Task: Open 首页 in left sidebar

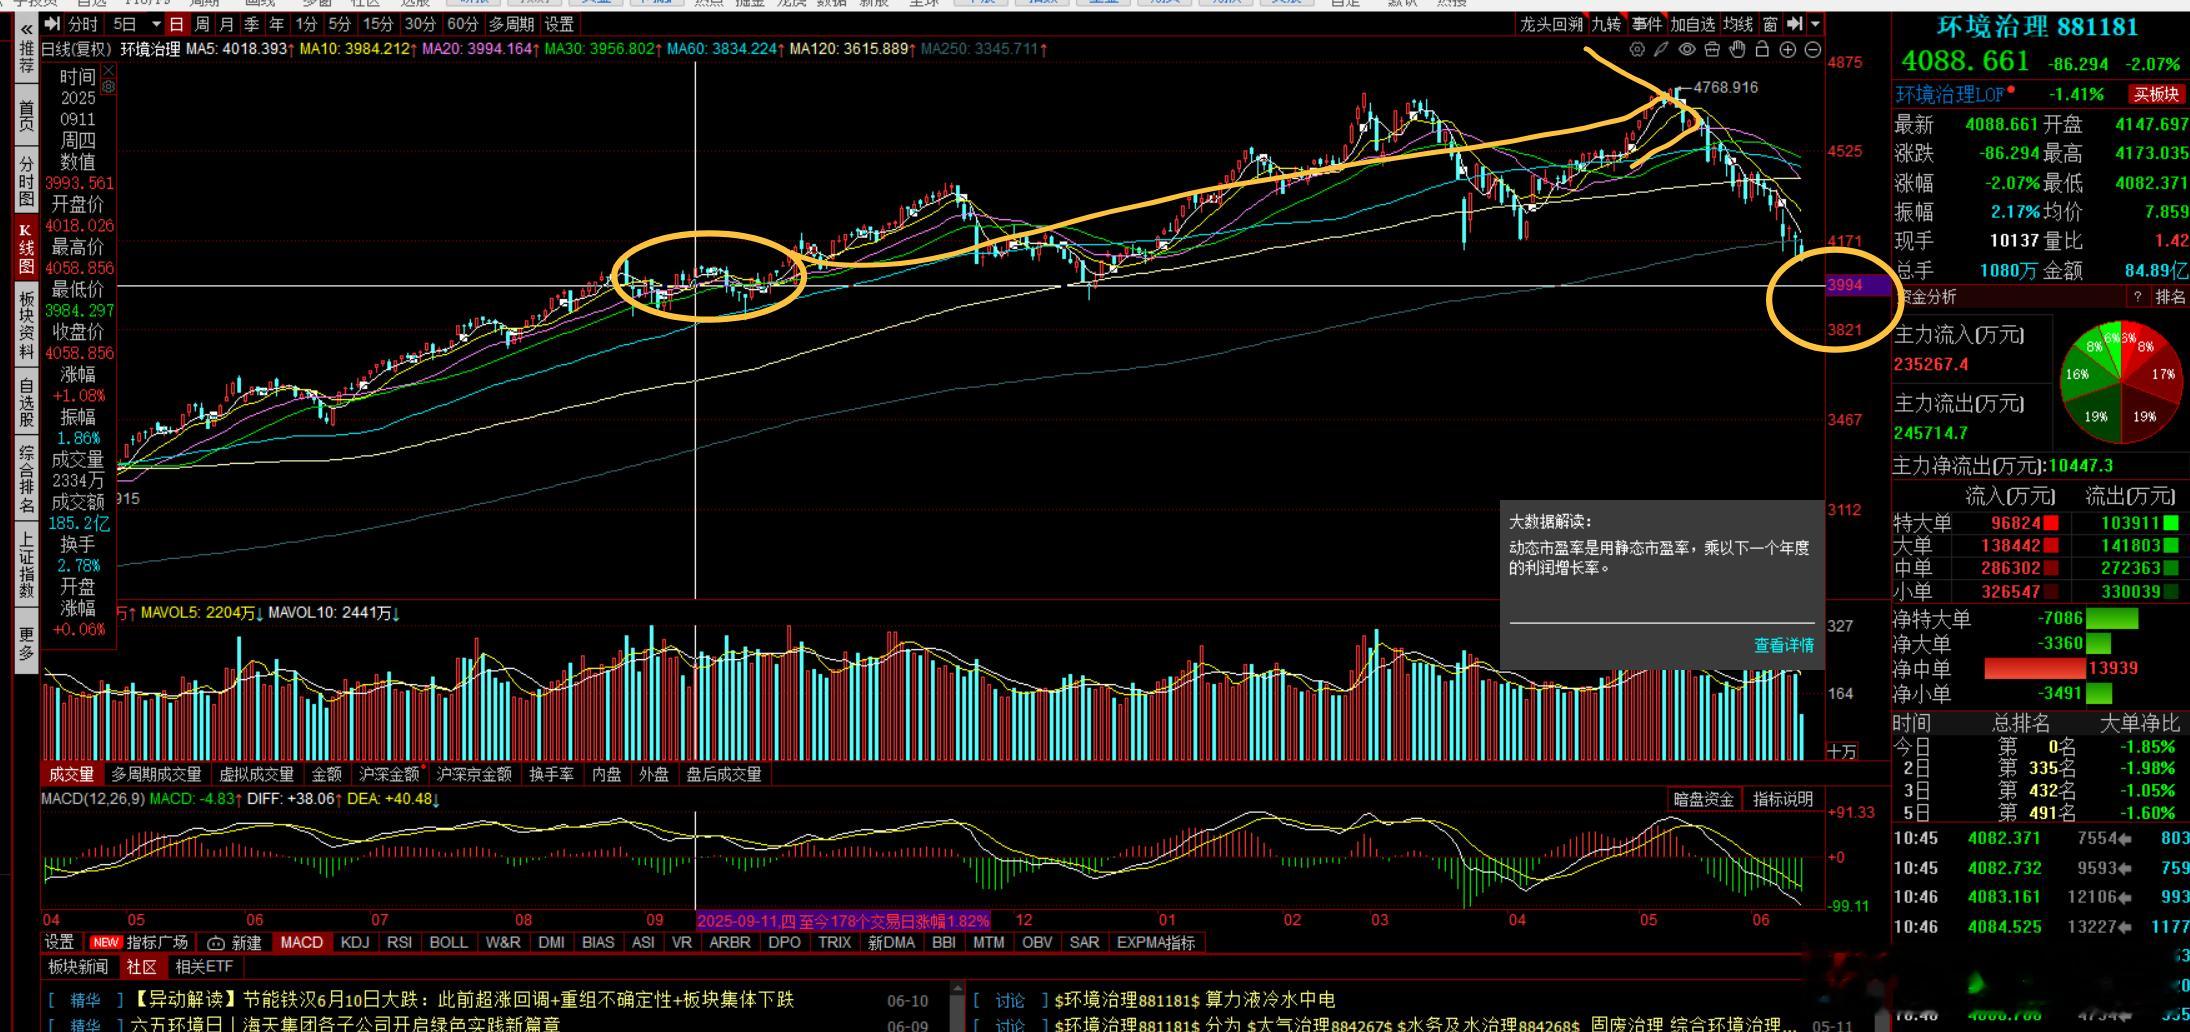Action: pyautogui.click(x=26, y=115)
